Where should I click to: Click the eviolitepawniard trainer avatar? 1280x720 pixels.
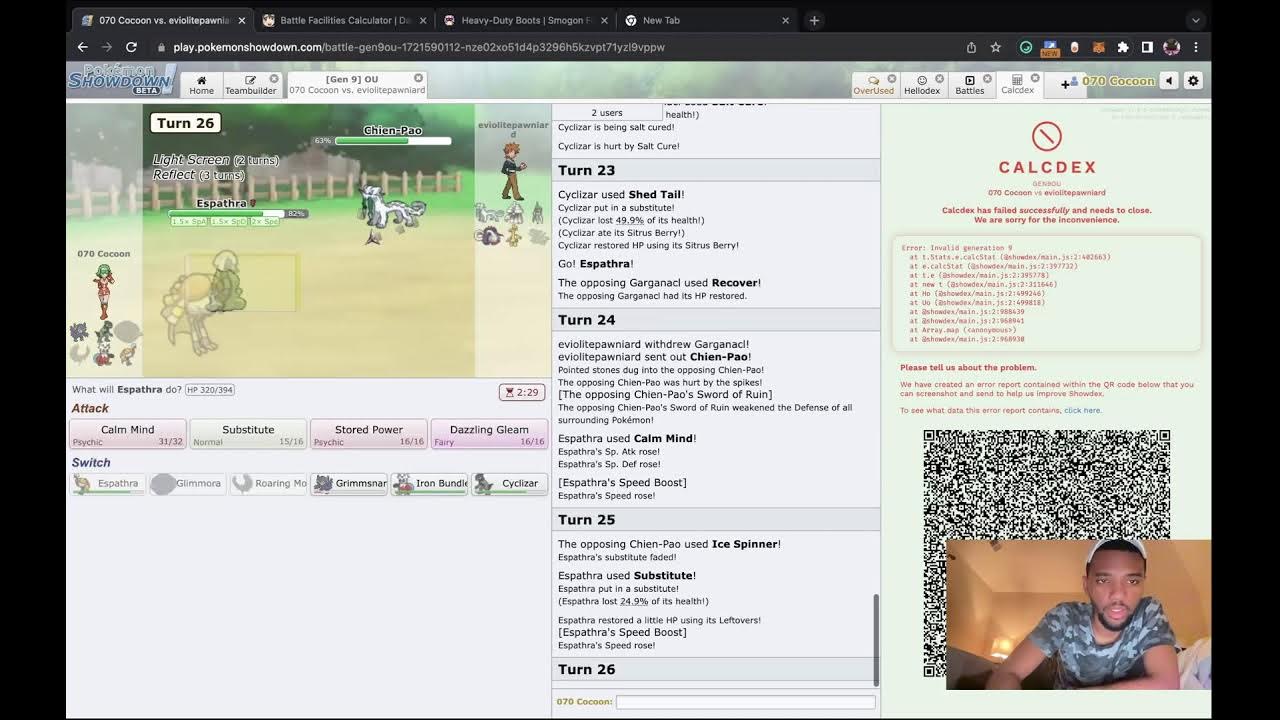tap(512, 170)
